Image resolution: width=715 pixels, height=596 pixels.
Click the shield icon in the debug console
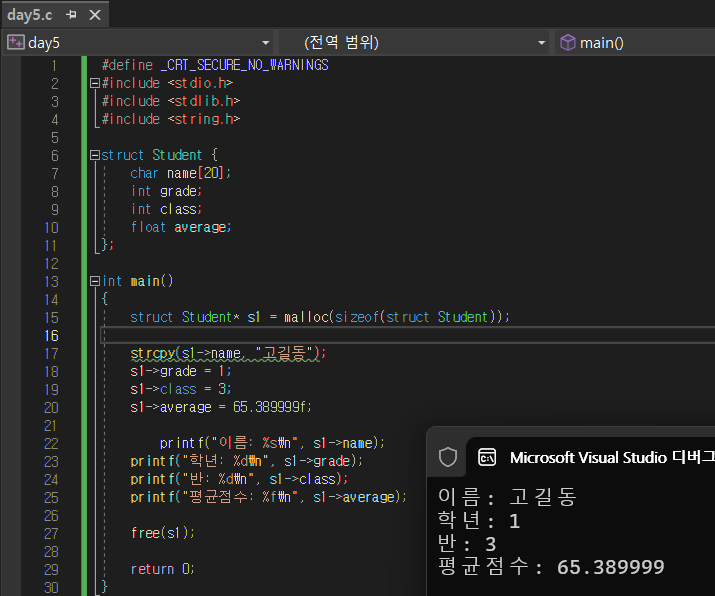click(x=447, y=457)
